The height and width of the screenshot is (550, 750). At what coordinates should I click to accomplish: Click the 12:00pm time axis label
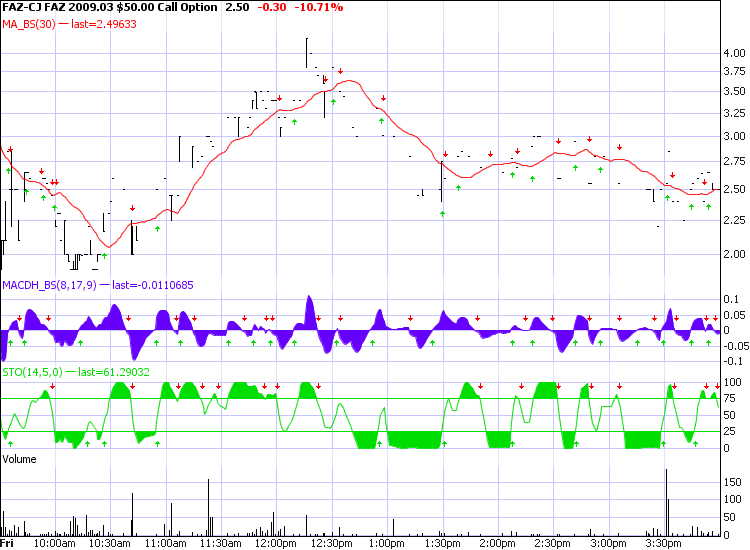[x=276, y=544]
